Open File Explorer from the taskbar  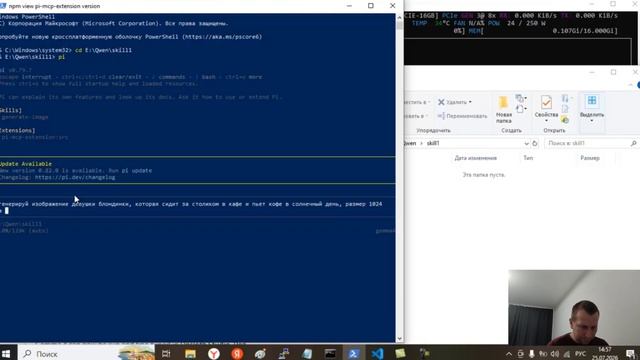(190, 353)
